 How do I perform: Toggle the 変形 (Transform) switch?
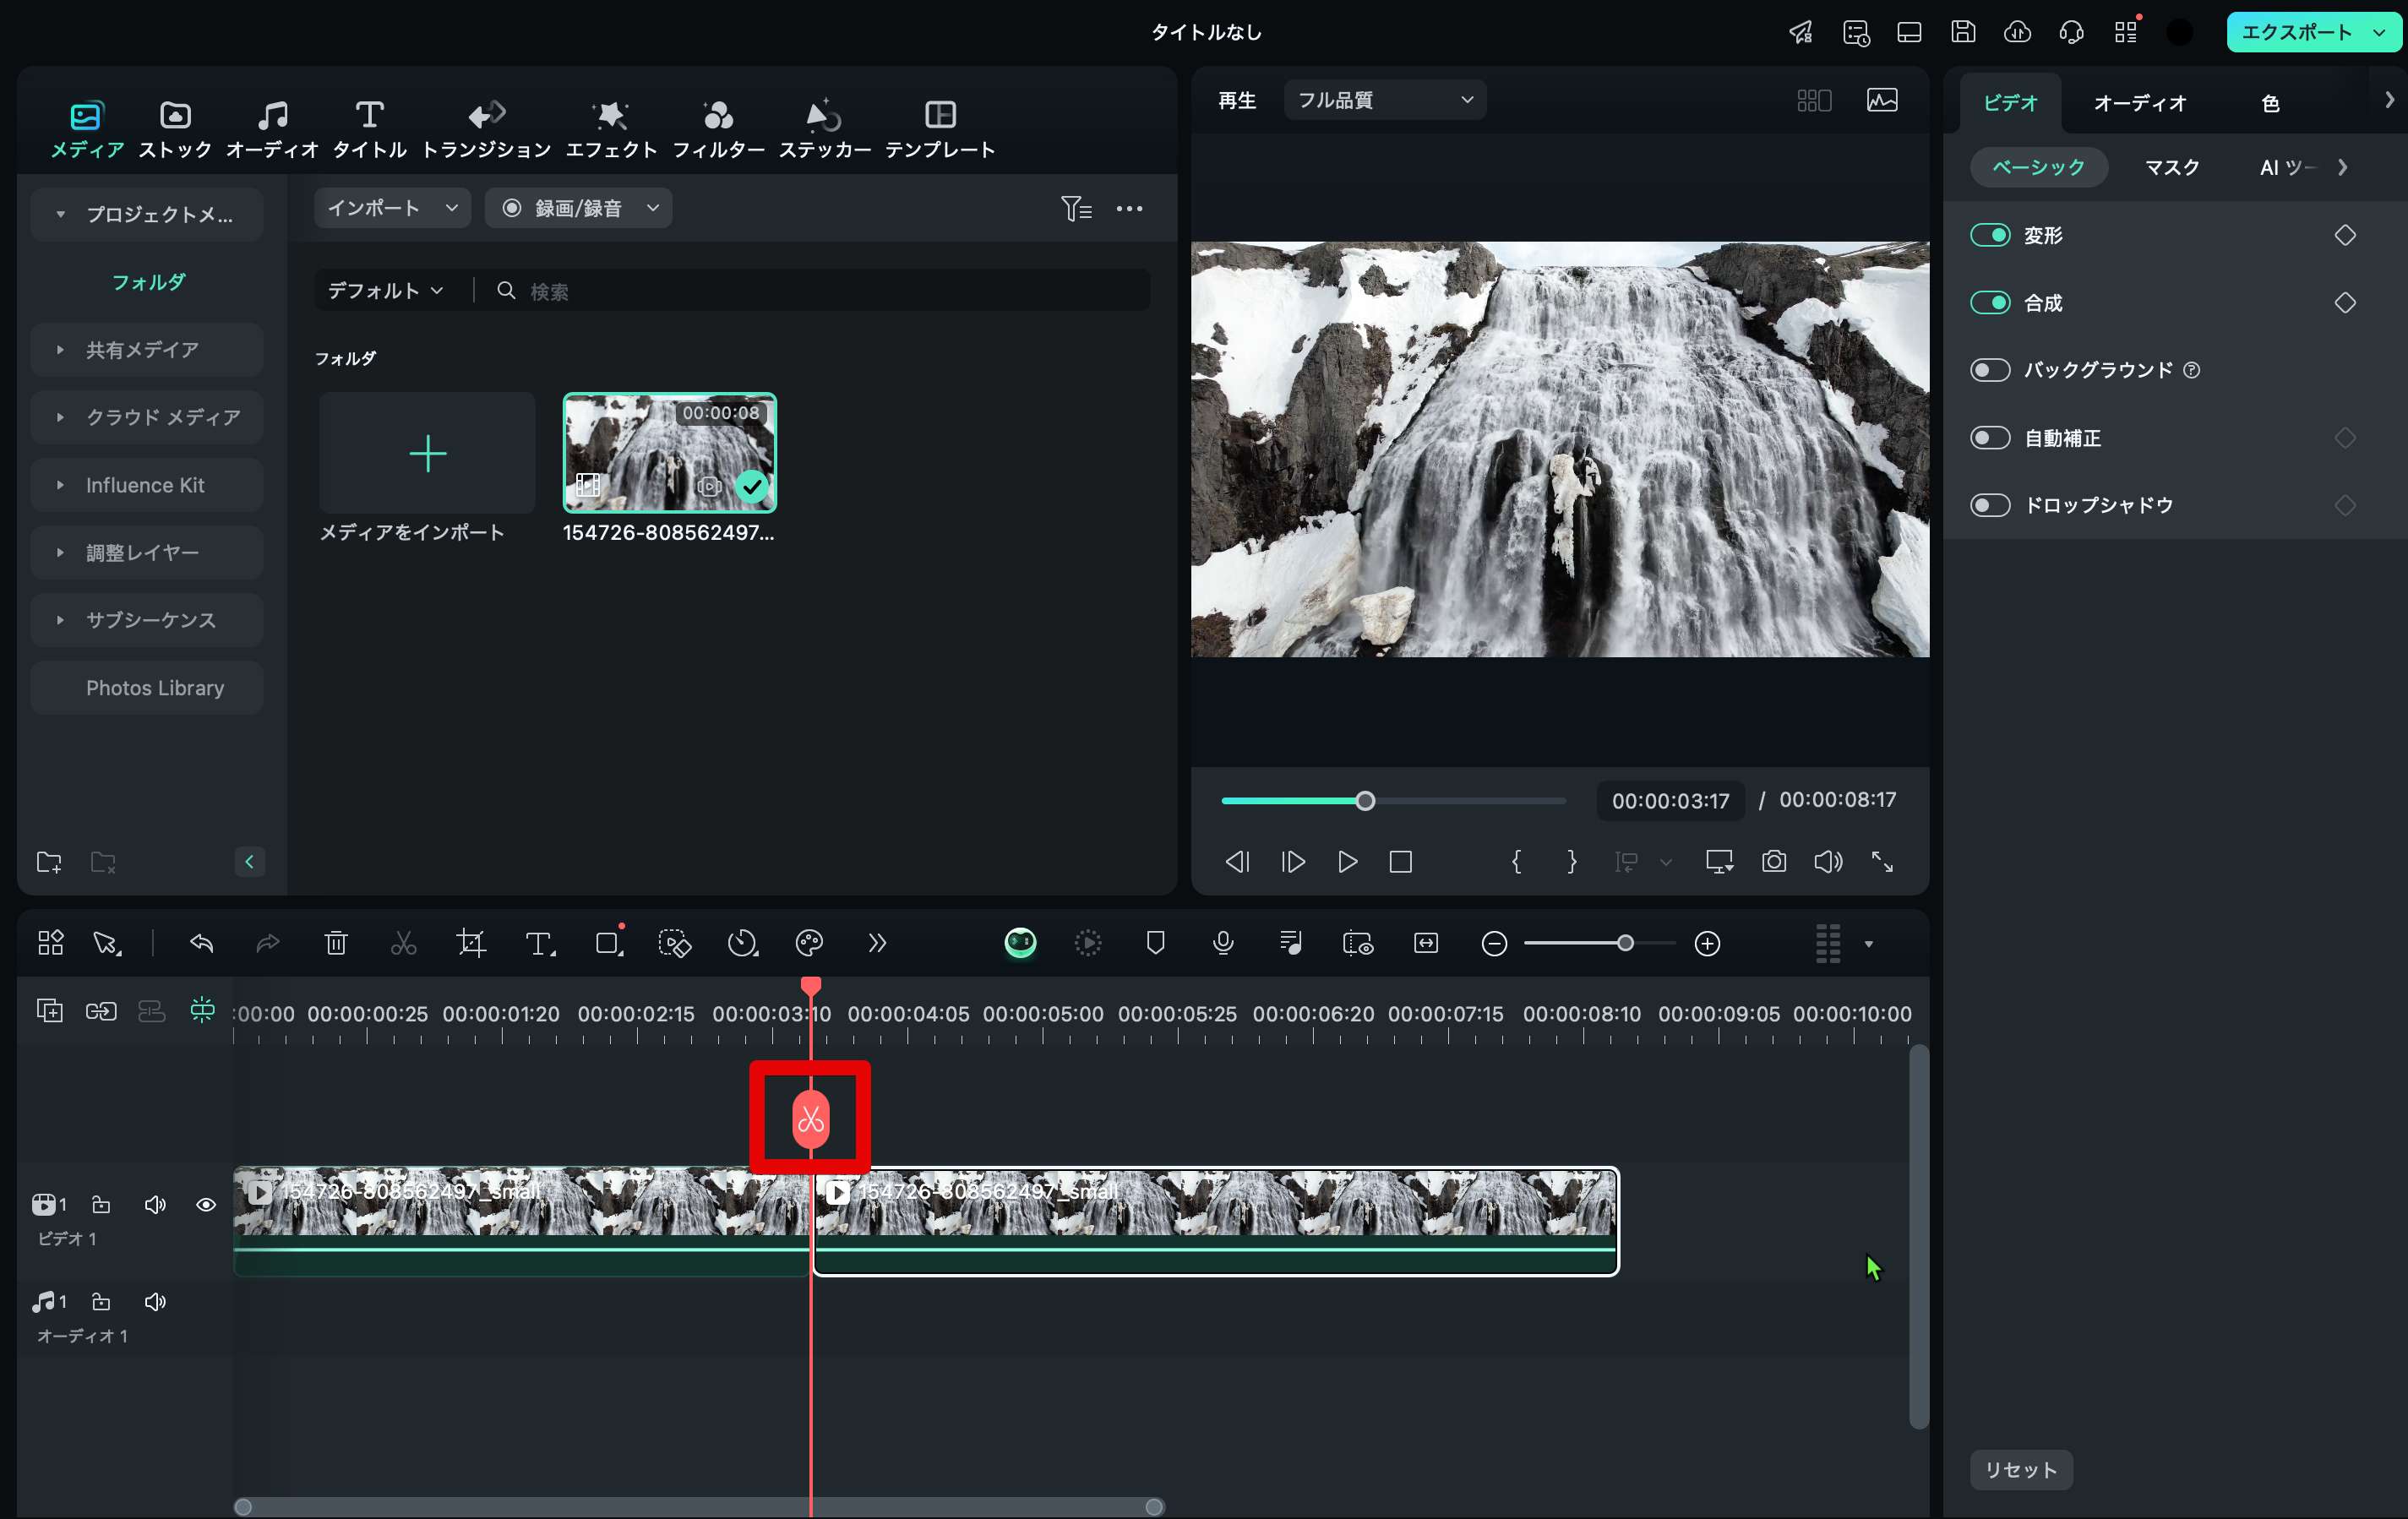[x=1989, y=235]
